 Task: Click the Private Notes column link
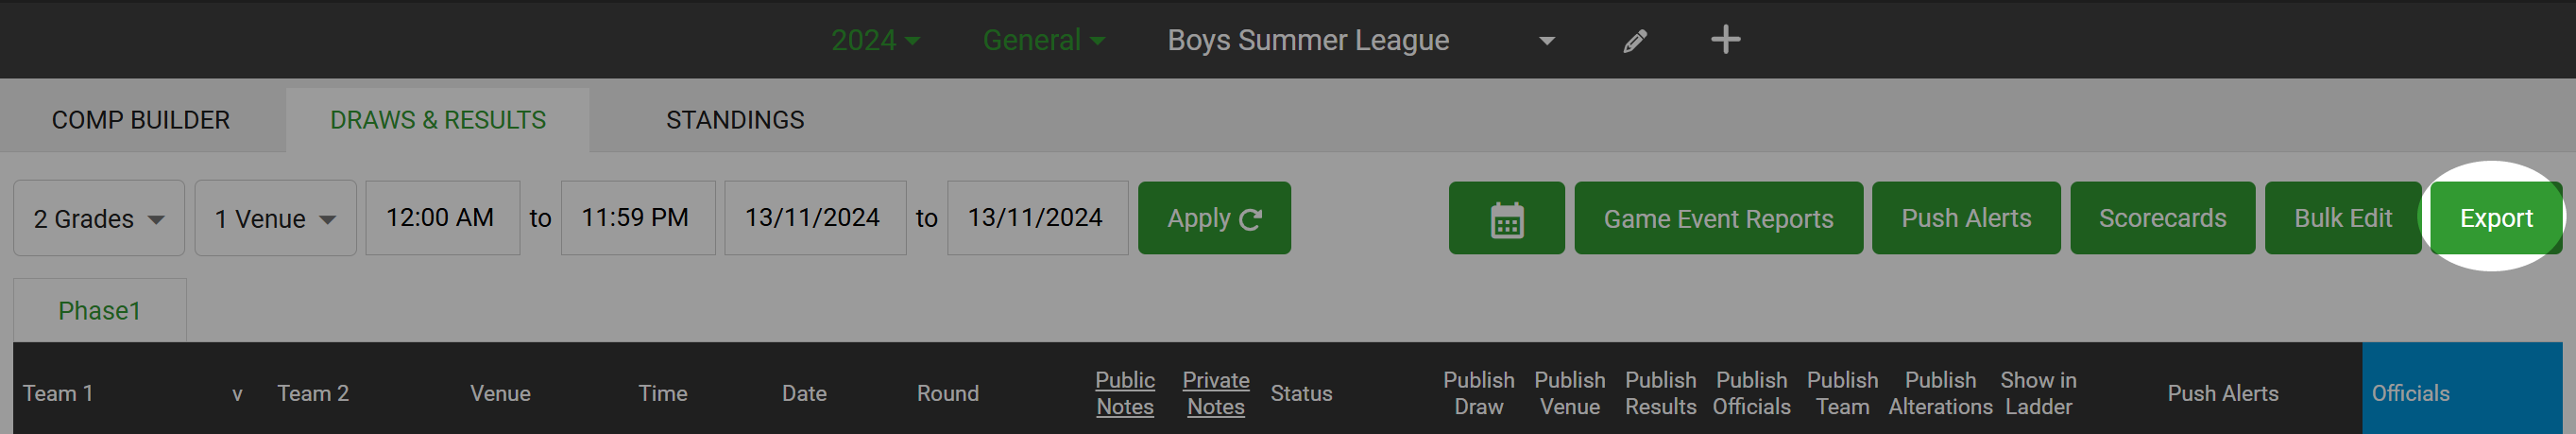pyautogui.click(x=1215, y=393)
